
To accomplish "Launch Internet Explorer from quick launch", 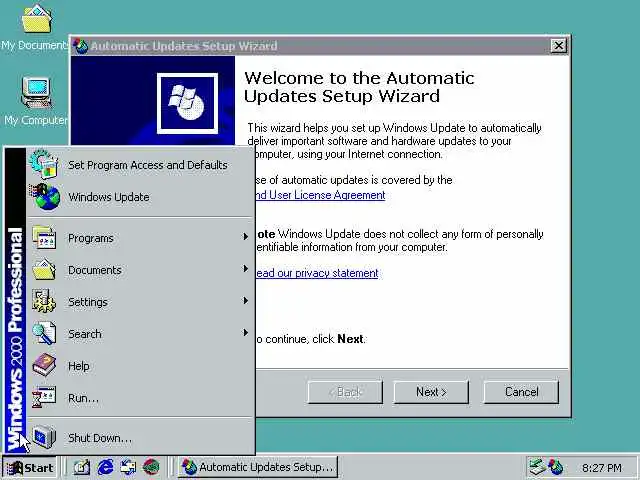I will point(105,467).
